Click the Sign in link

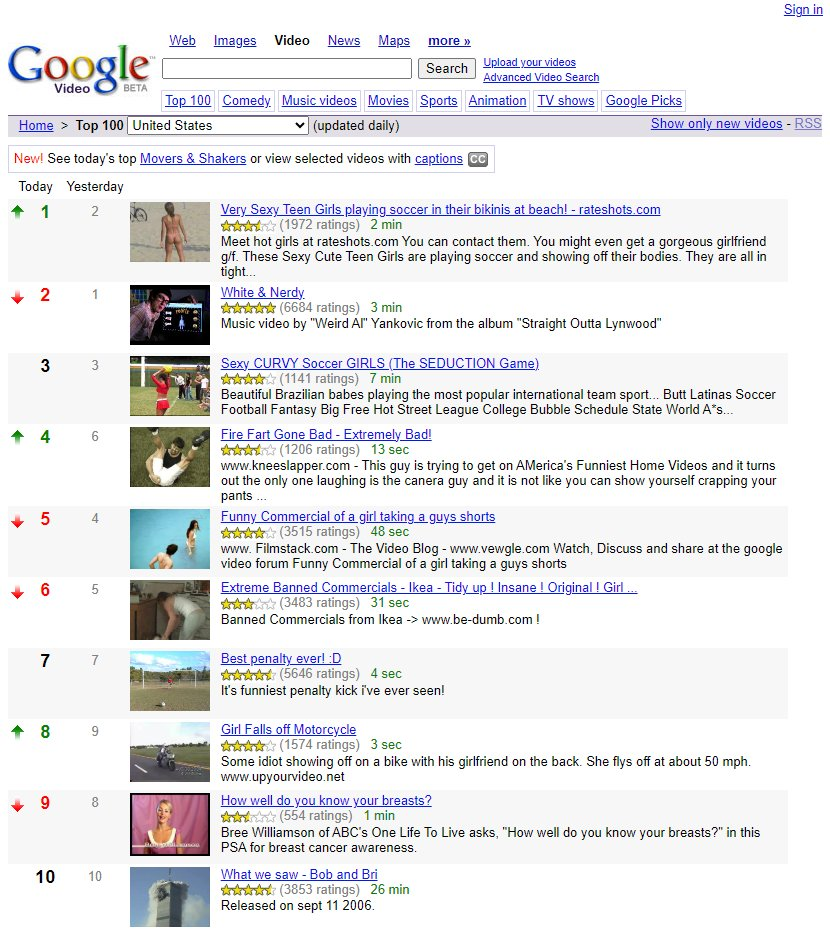(803, 9)
